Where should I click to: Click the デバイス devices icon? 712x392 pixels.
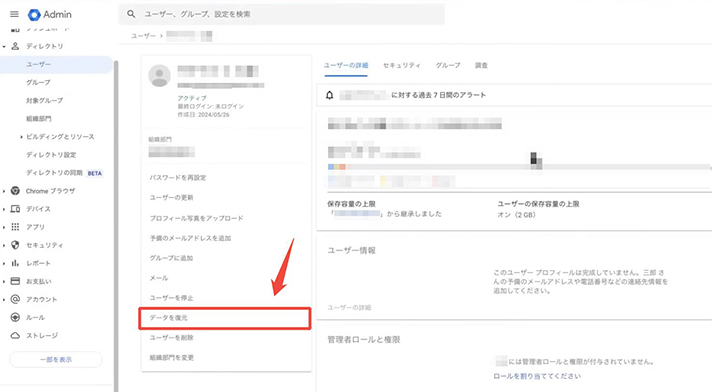click(x=15, y=209)
